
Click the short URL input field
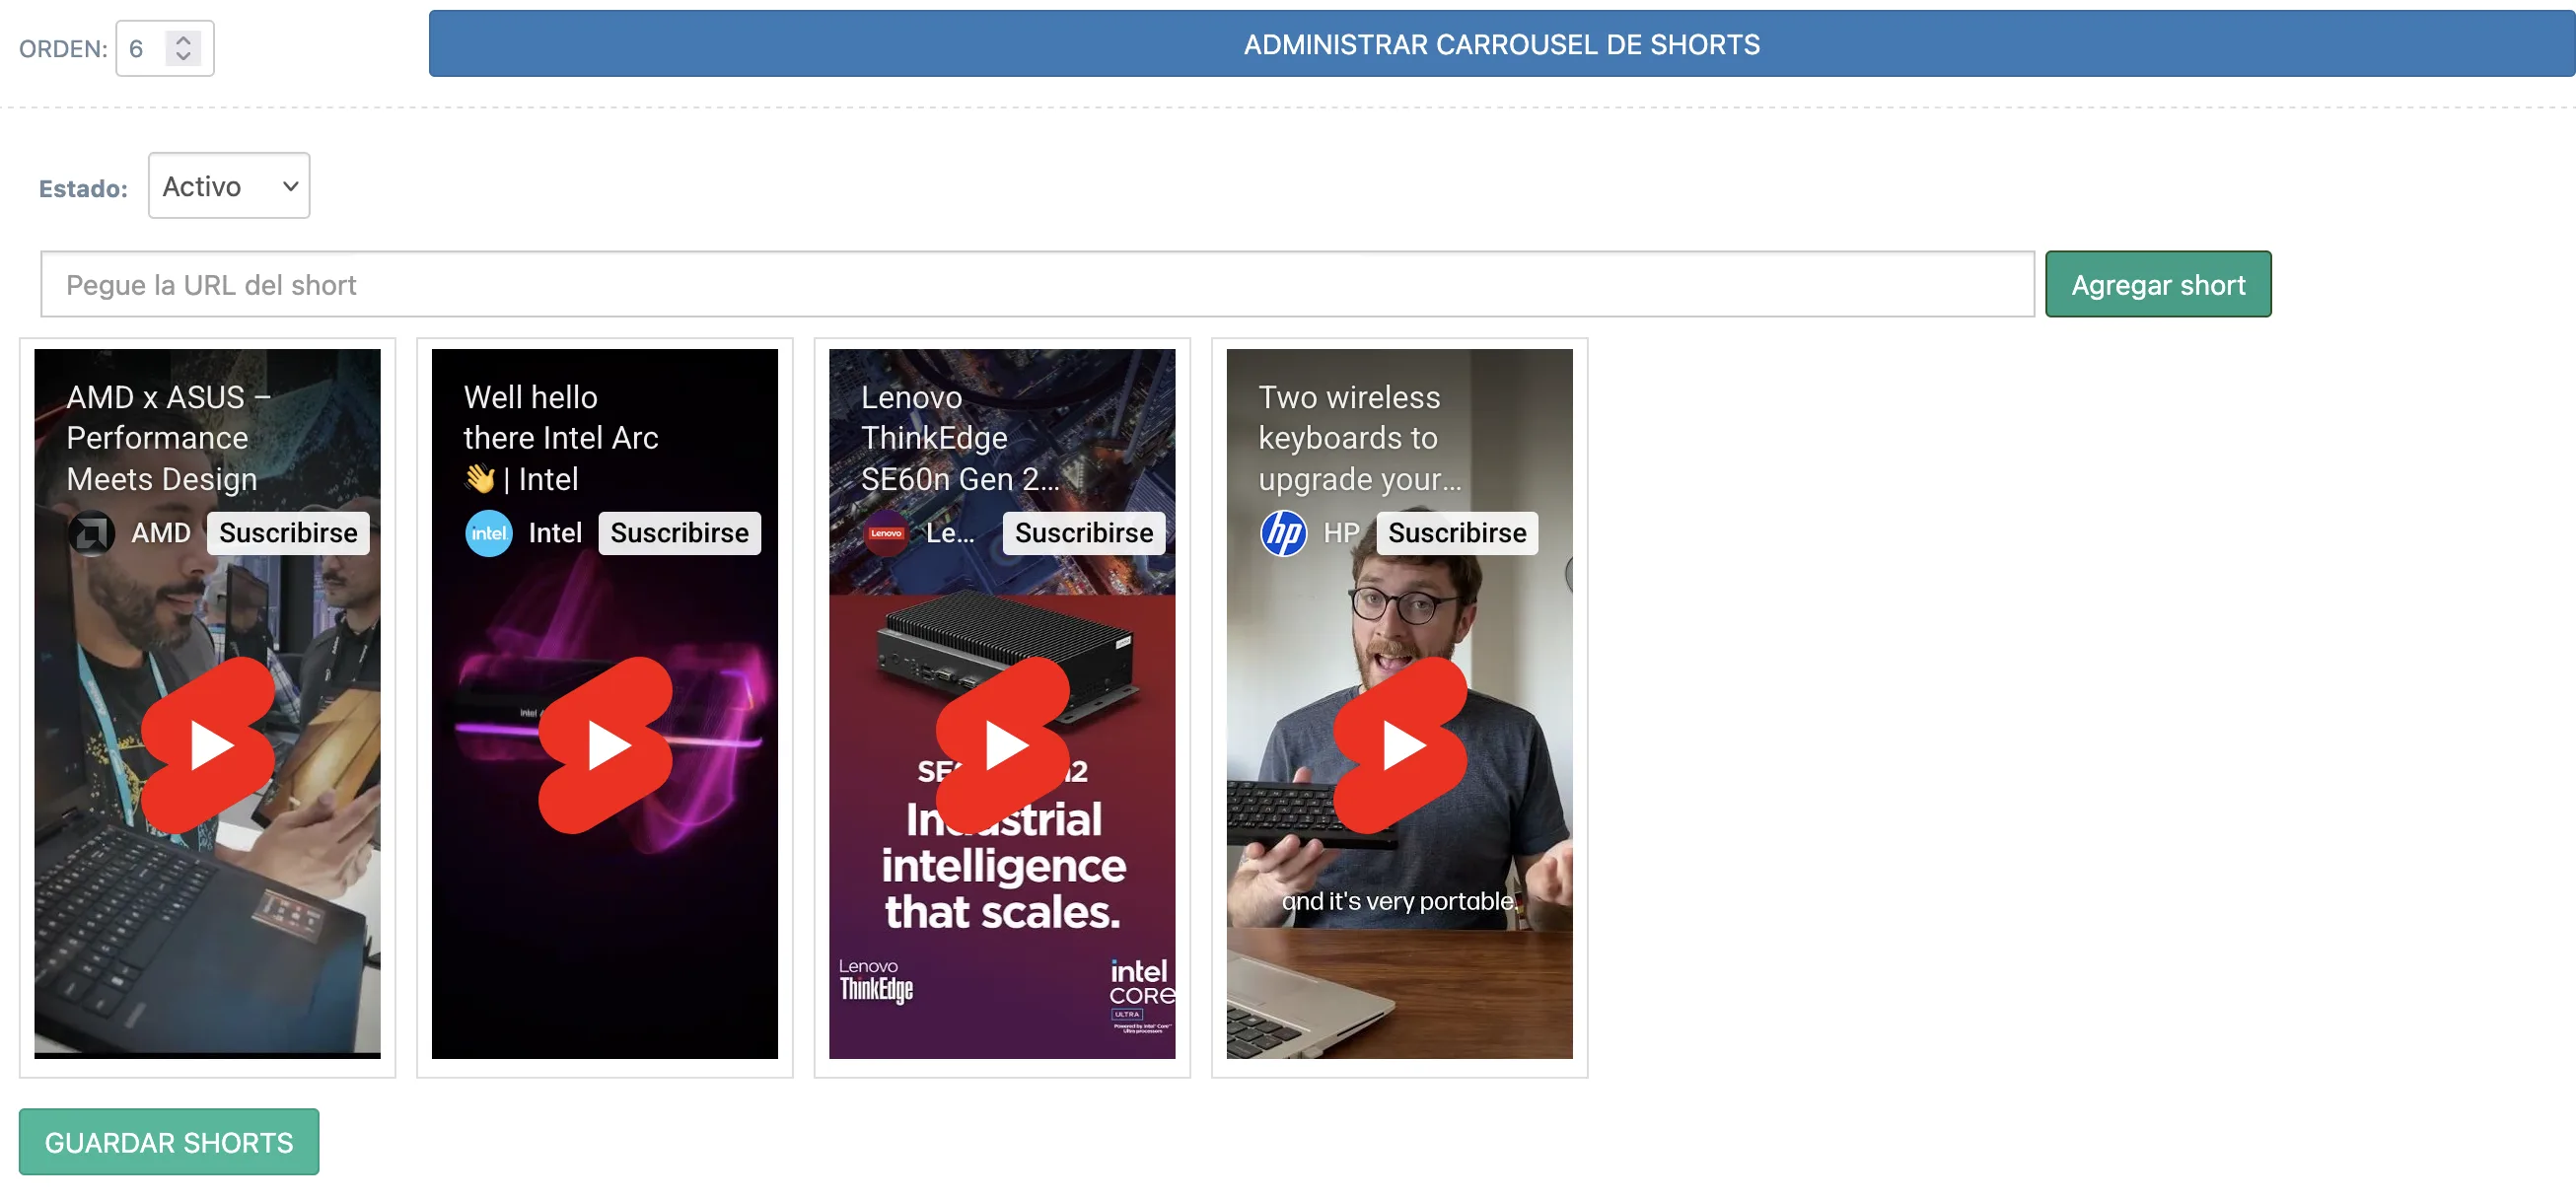pyautogui.click(x=1036, y=285)
